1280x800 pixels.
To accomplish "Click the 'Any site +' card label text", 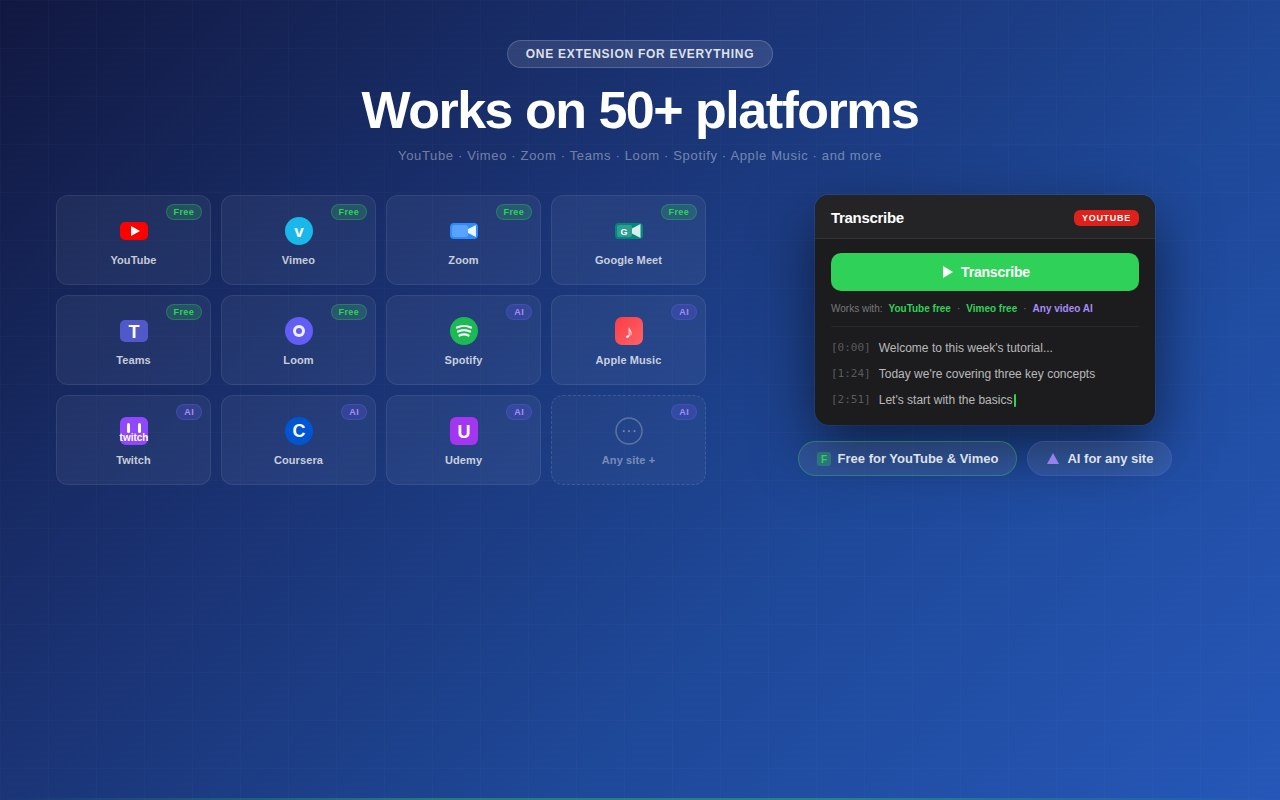I will click(x=629, y=460).
